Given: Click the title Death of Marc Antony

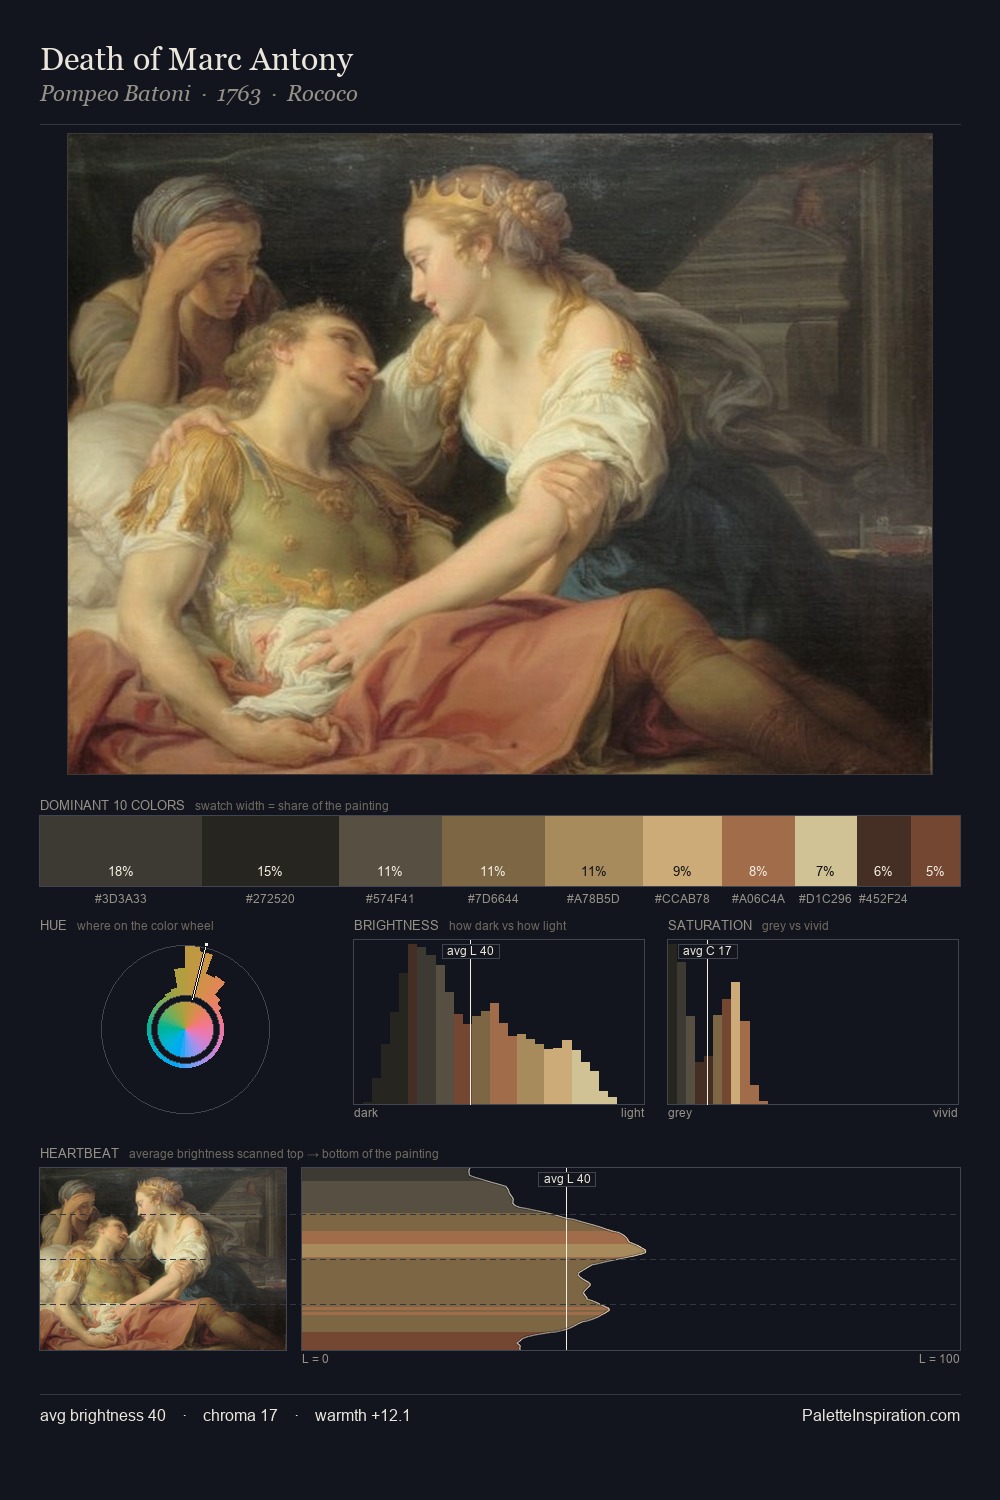Looking at the screenshot, I should (196, 59).
